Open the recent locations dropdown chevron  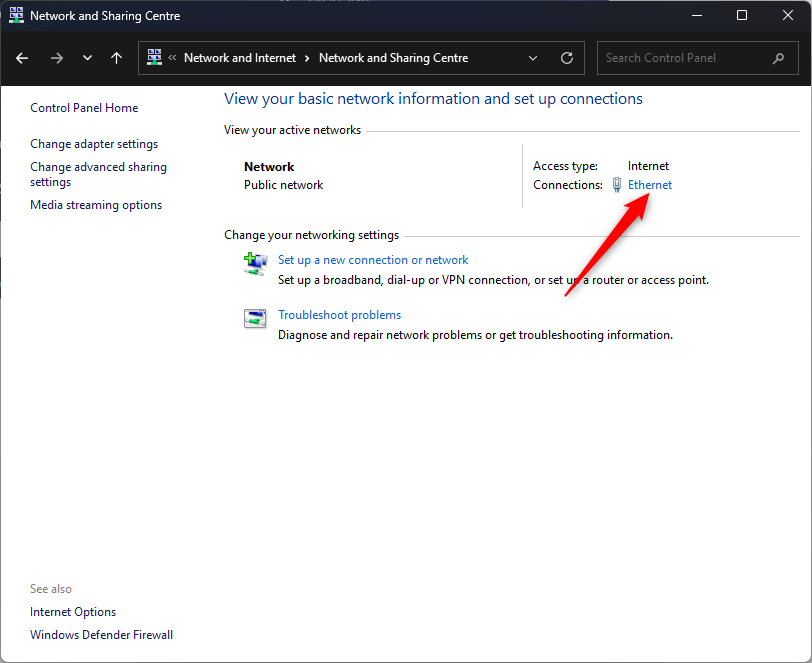(x=88, y=58)
